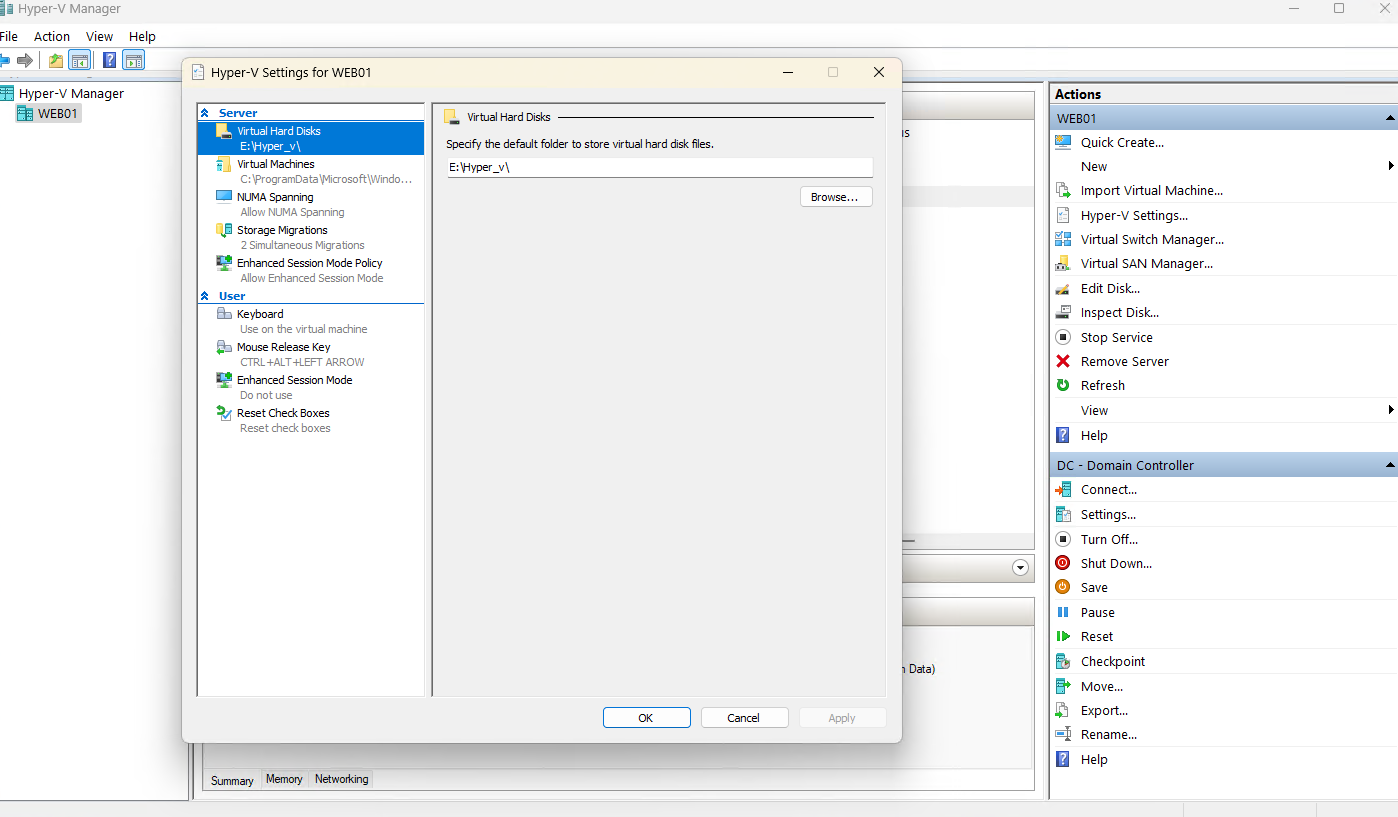The height and width of the screenshot is (817, 1398).
Task: Collapse the WEB01 actions group
Action: tap(1390, 119)
